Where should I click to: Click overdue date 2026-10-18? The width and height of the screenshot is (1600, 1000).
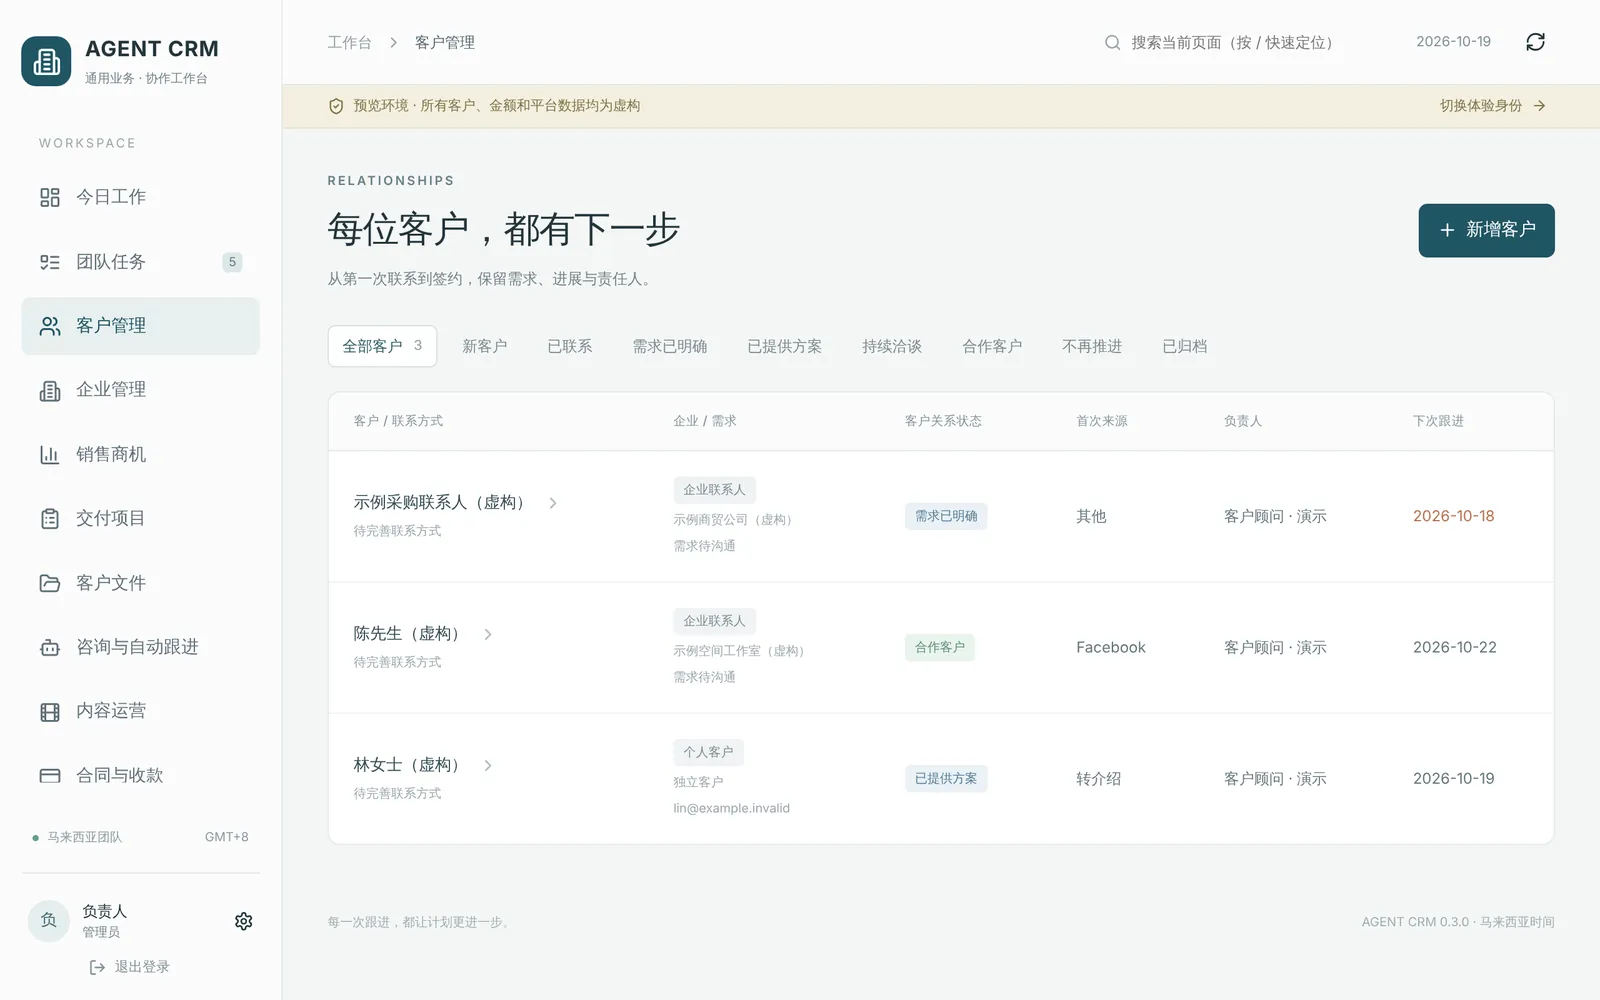pyautogui.click(x=1453, y=516)
